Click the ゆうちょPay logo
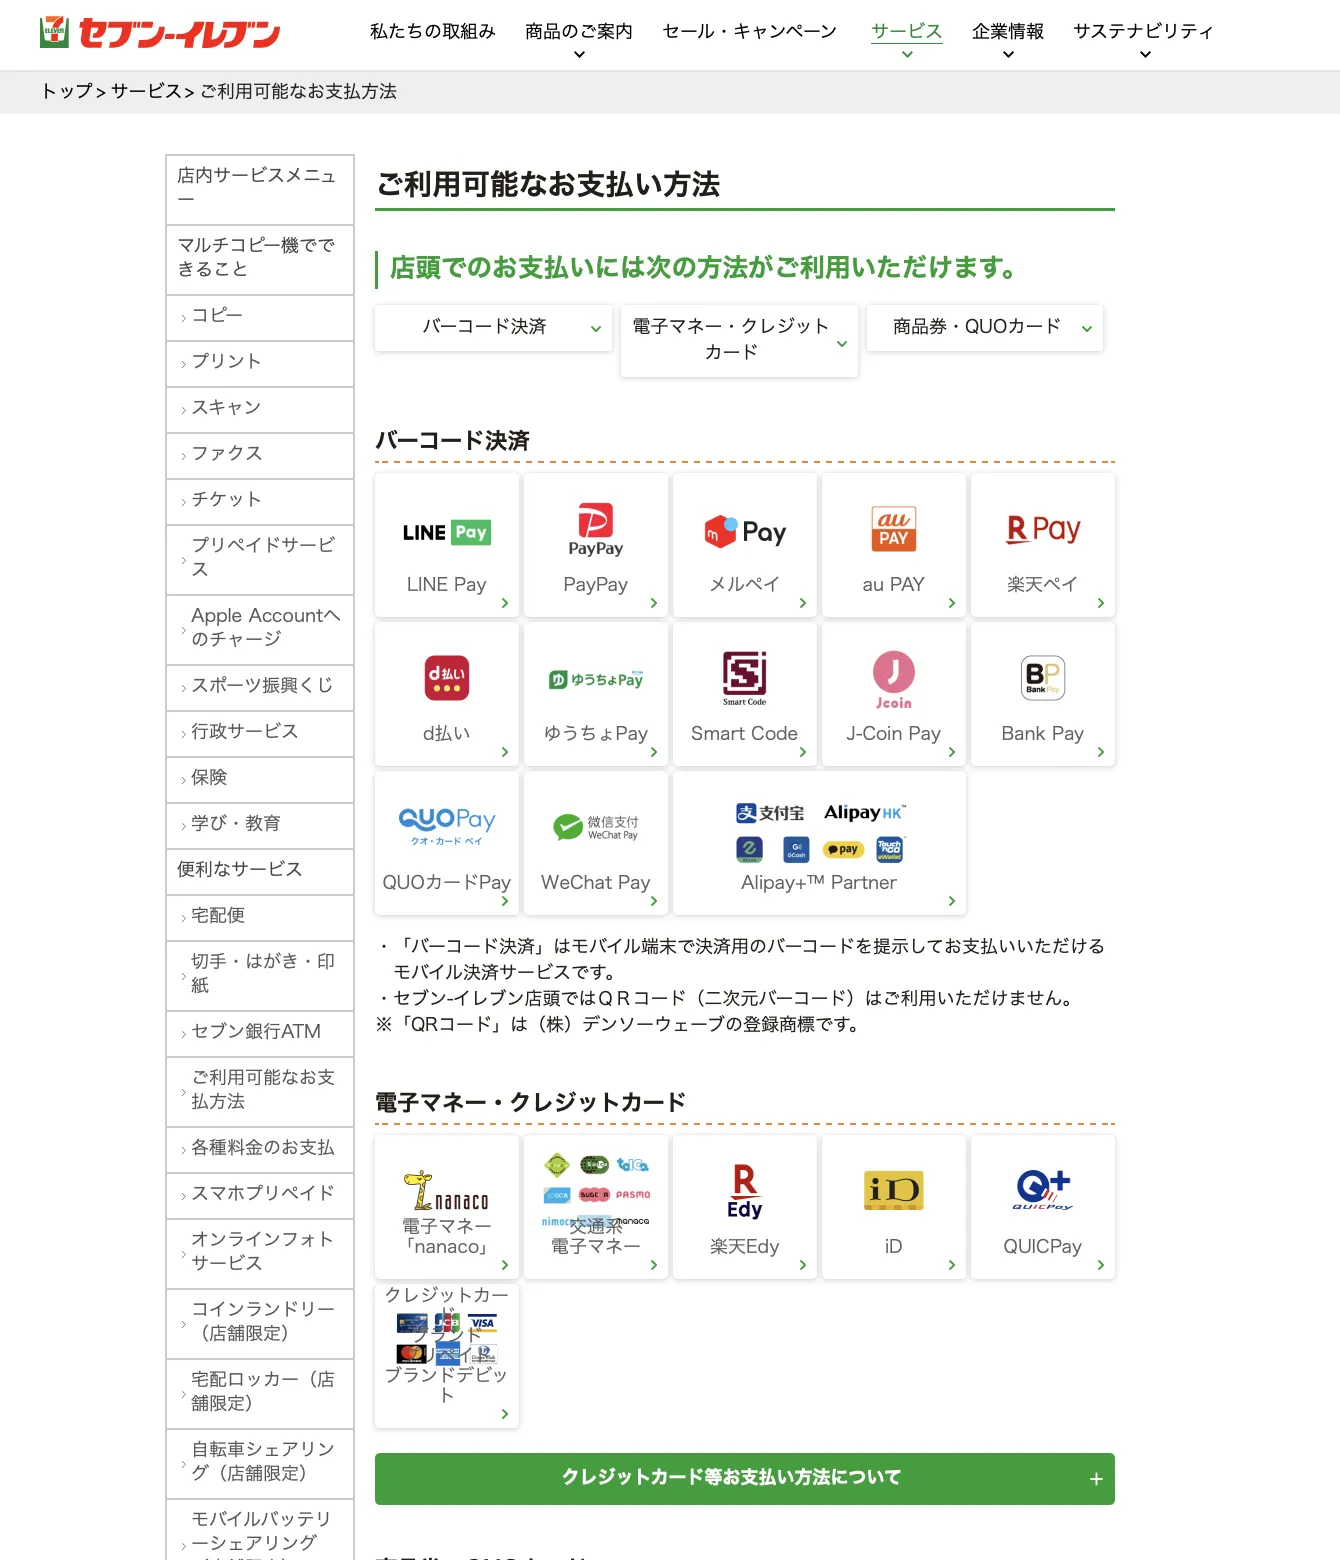 coord(596,680)
